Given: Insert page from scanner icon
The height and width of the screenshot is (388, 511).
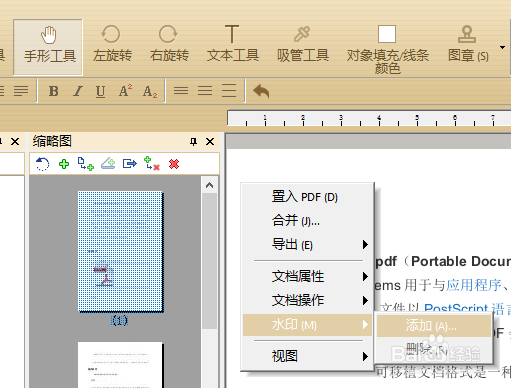Looking at the screenshot, I should pos(108,164).
